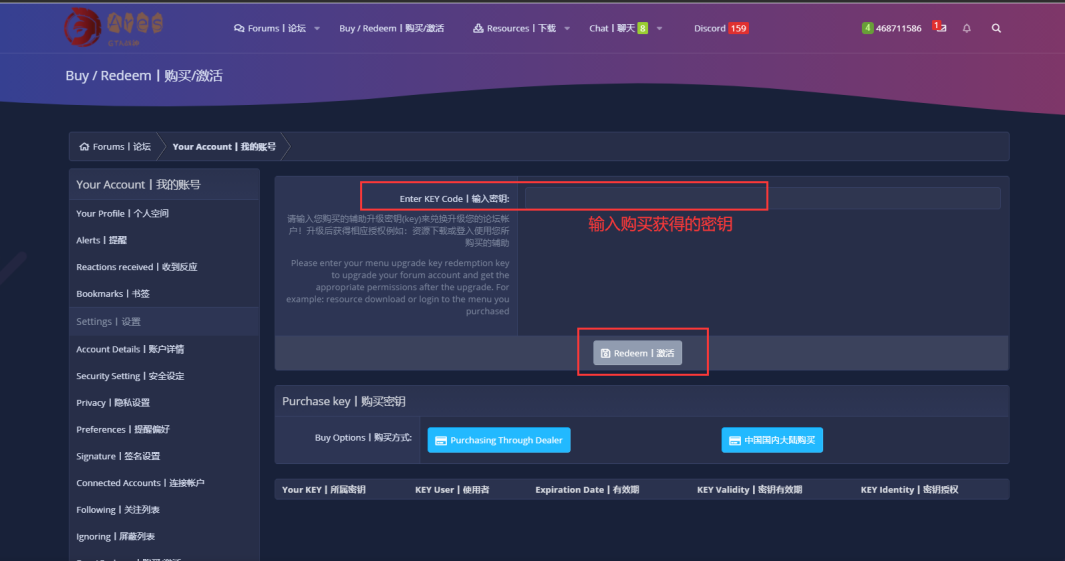Screen dimensions: 1065x561
Task: Click KEY Validity | 密钥有效期 column header
Action: 749,490
